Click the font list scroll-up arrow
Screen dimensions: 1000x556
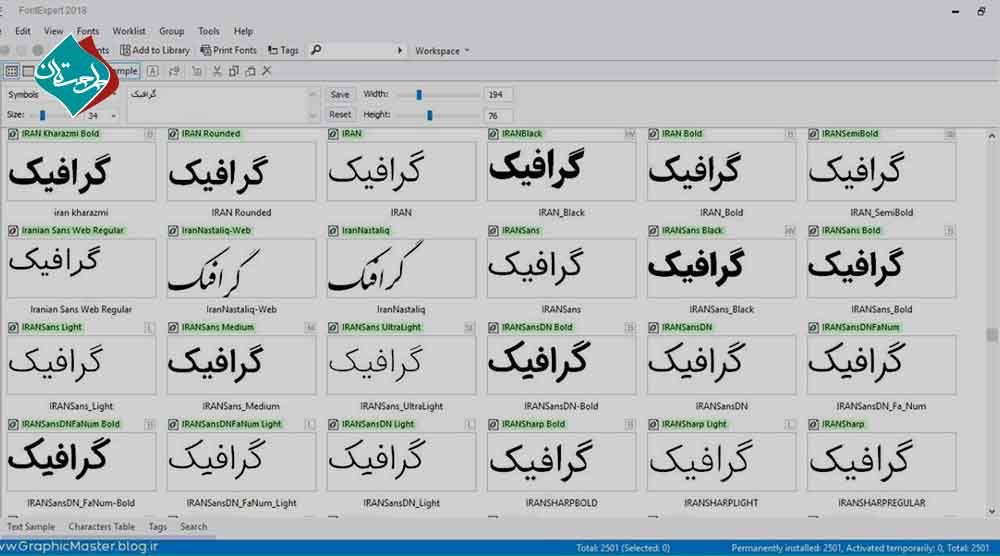991,136
